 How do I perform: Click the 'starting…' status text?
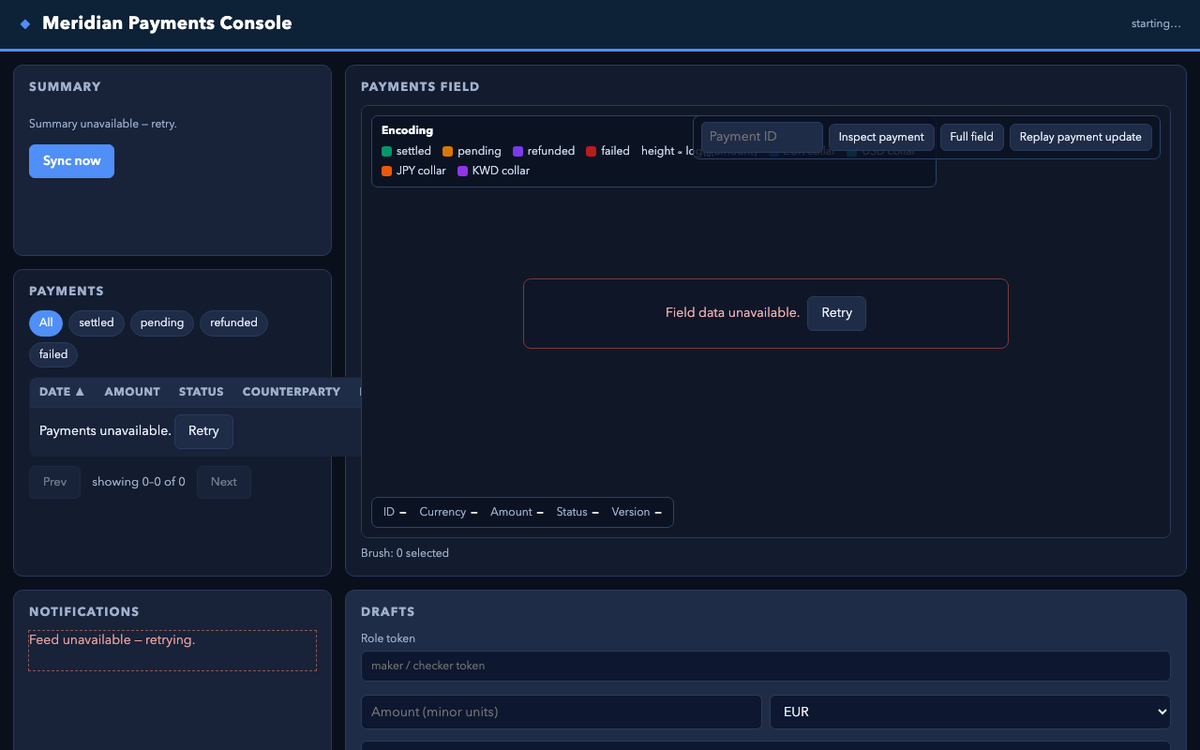click(x=1156, y=24)
